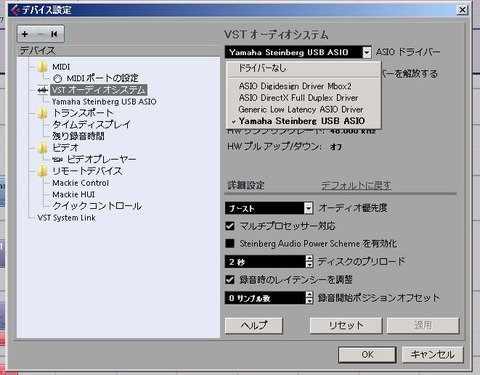
Task: Click デフォルトに戻す link
Action: tap(356, 186)
